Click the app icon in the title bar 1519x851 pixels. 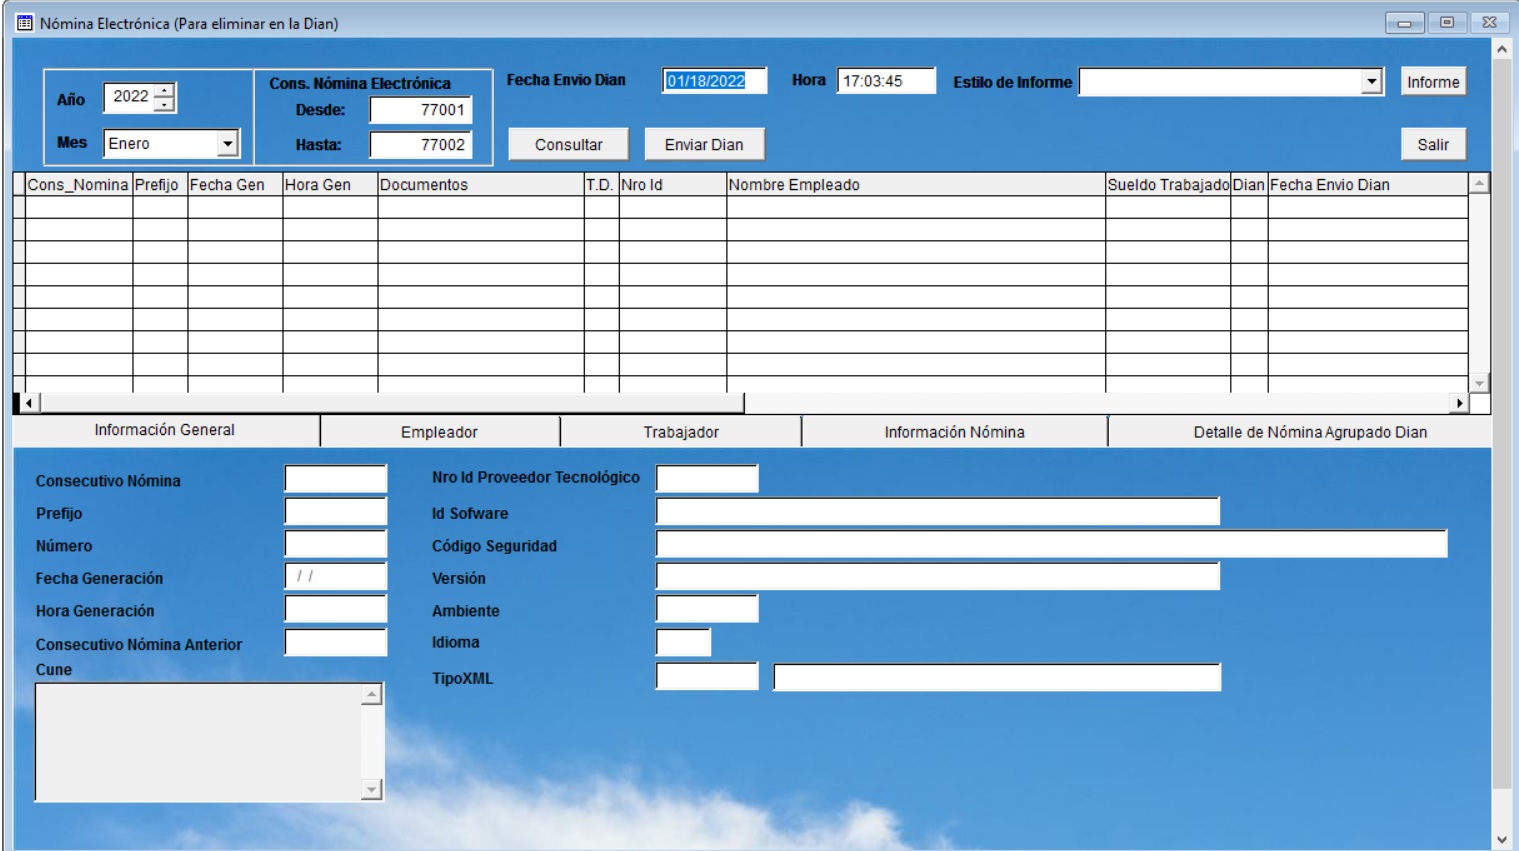click(x=25, y=23)
